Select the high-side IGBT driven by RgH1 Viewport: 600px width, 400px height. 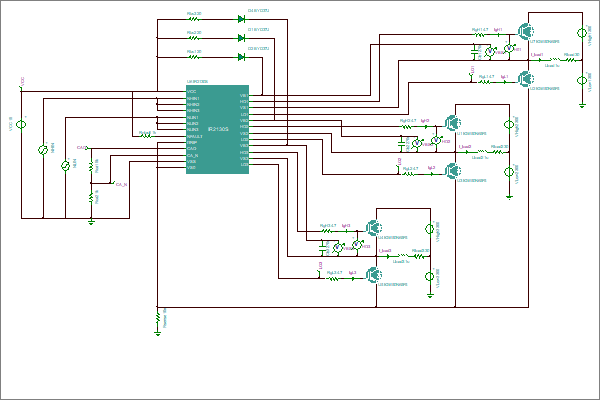(x=526, y=31)
